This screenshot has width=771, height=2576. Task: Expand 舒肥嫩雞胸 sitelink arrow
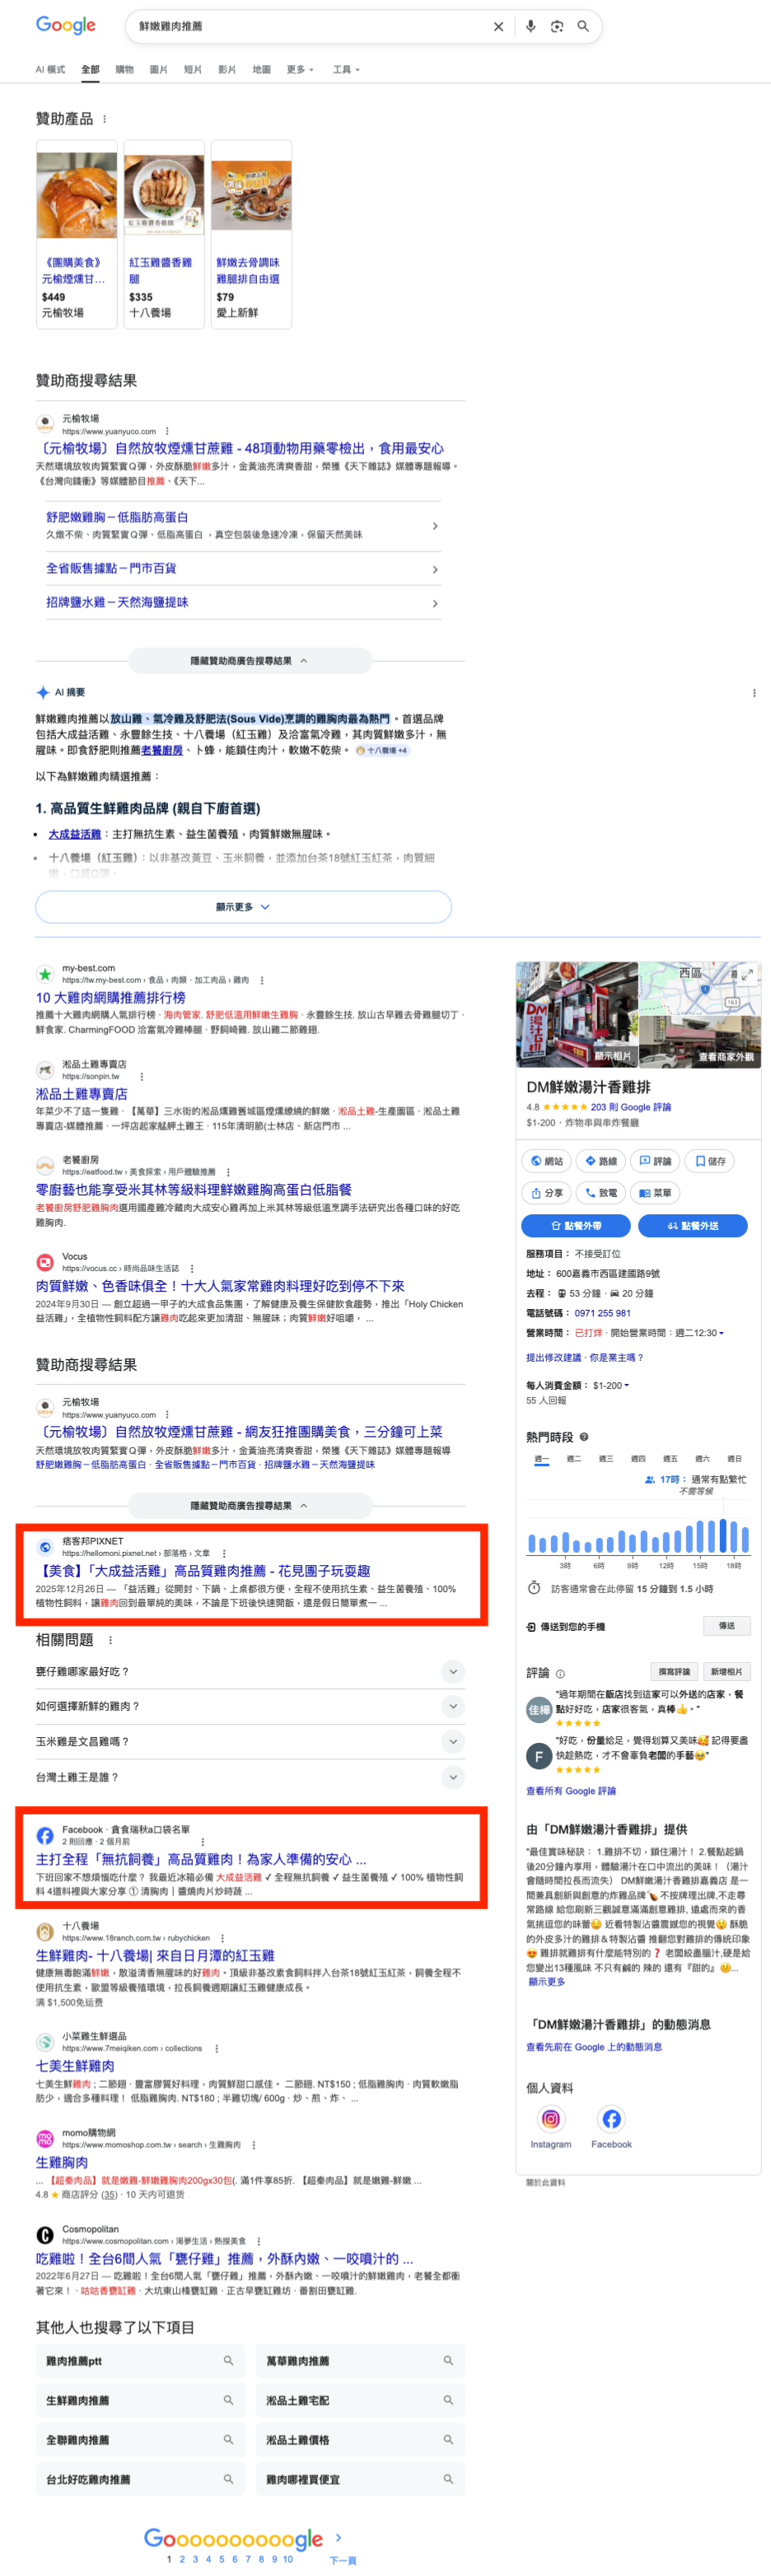click(434, 526)
